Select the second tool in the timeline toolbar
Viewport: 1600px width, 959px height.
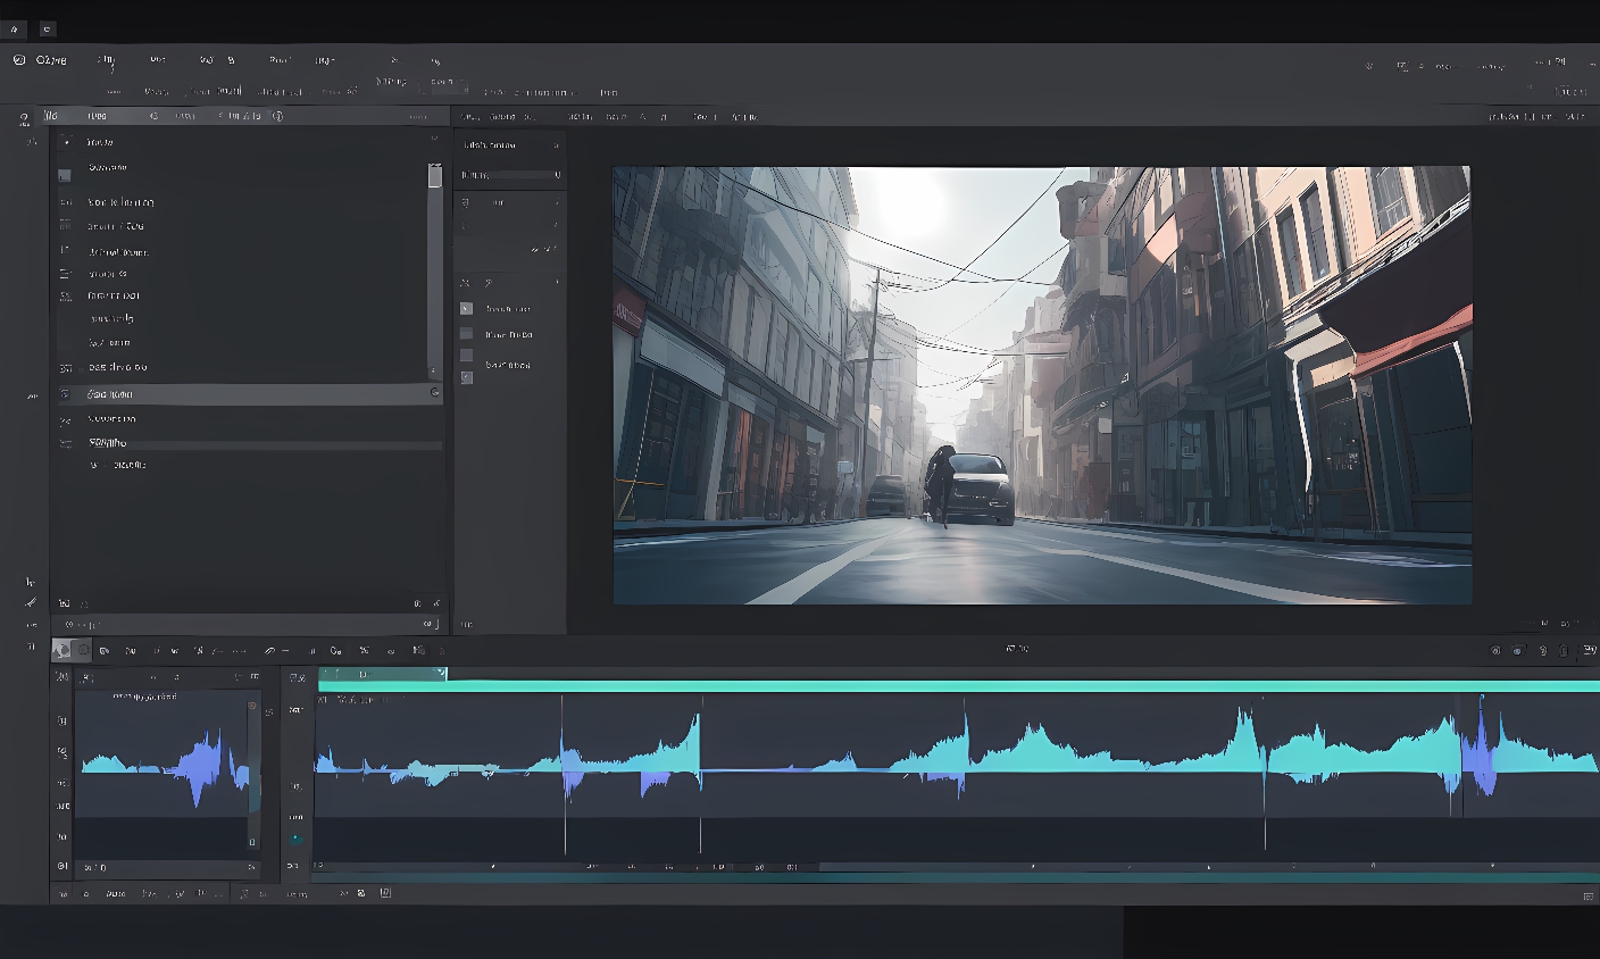click(x=83, y=650)
